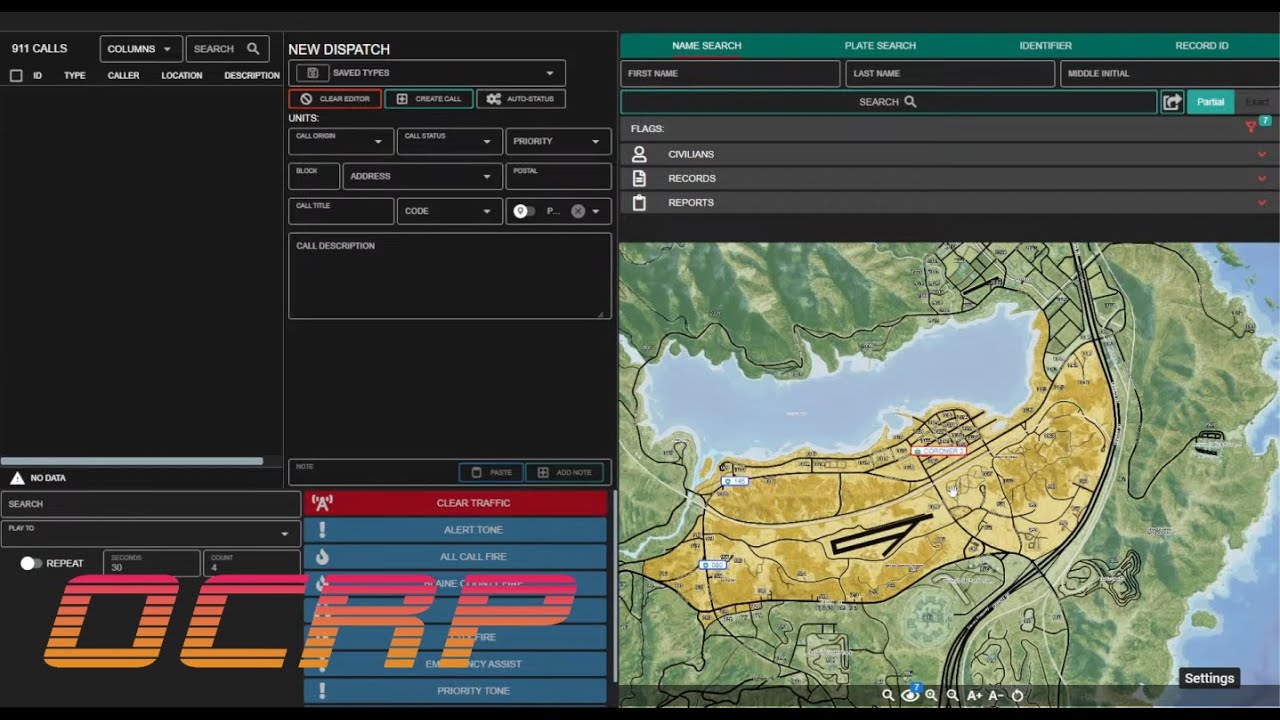Click the map reset/refresh icon
1280x720 pixels.
tap(1018, 695)
